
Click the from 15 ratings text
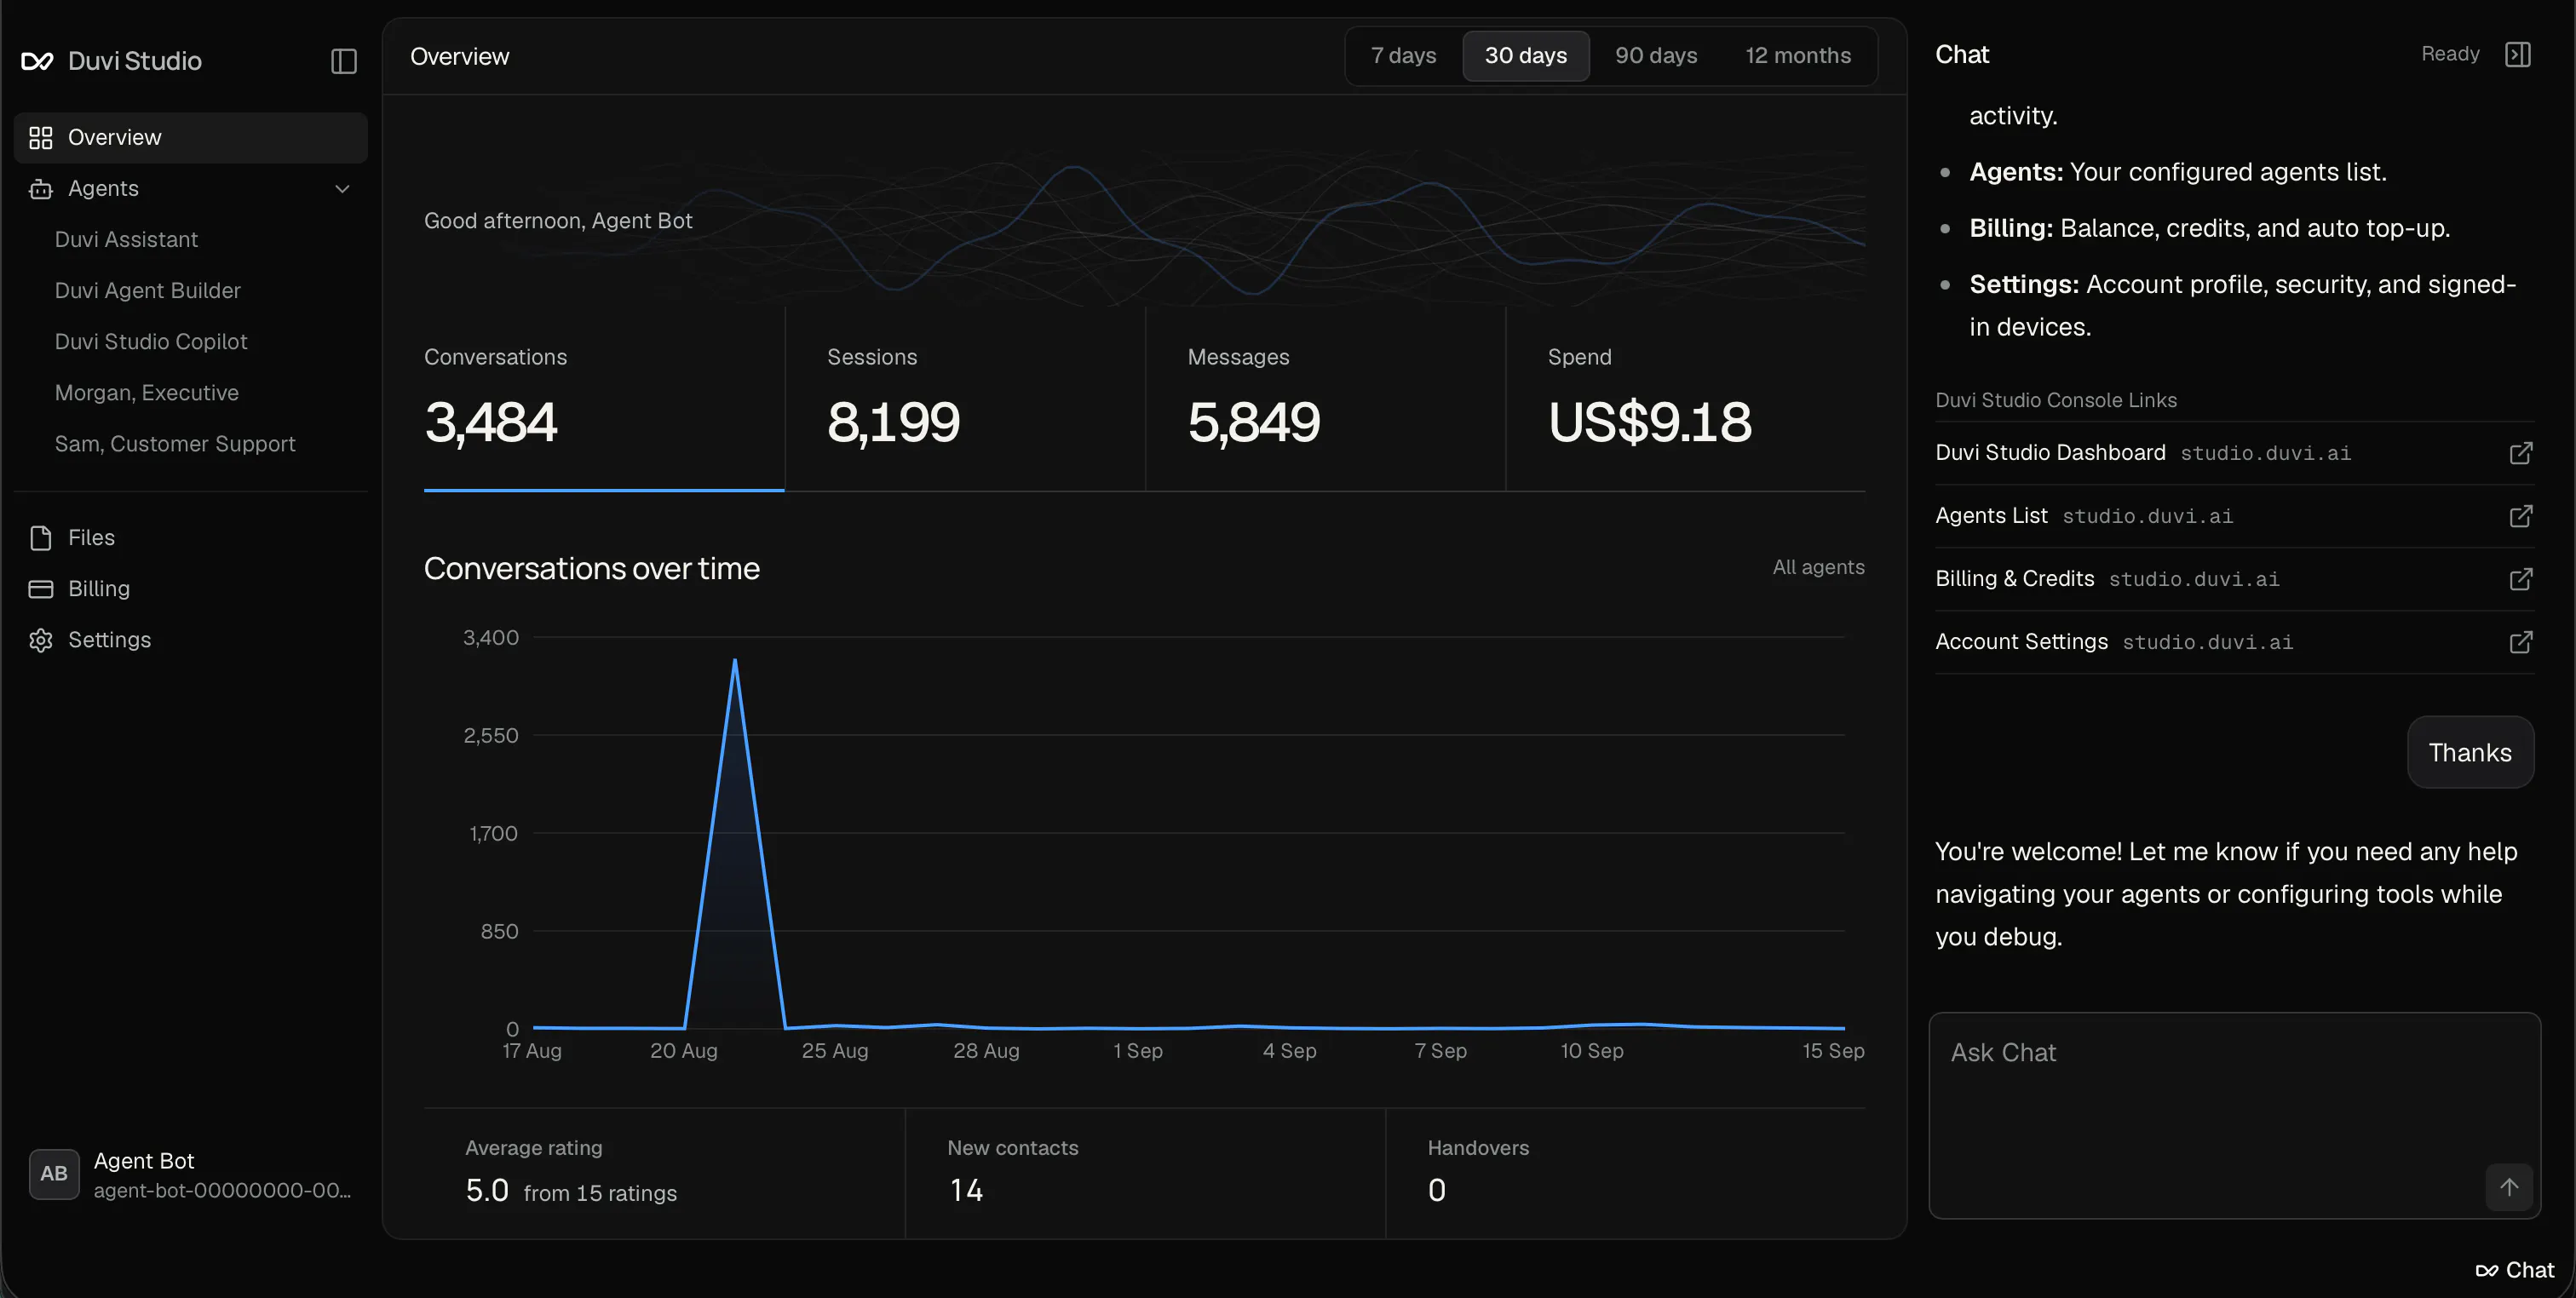pyautogui.click(x=600, y=1193)
